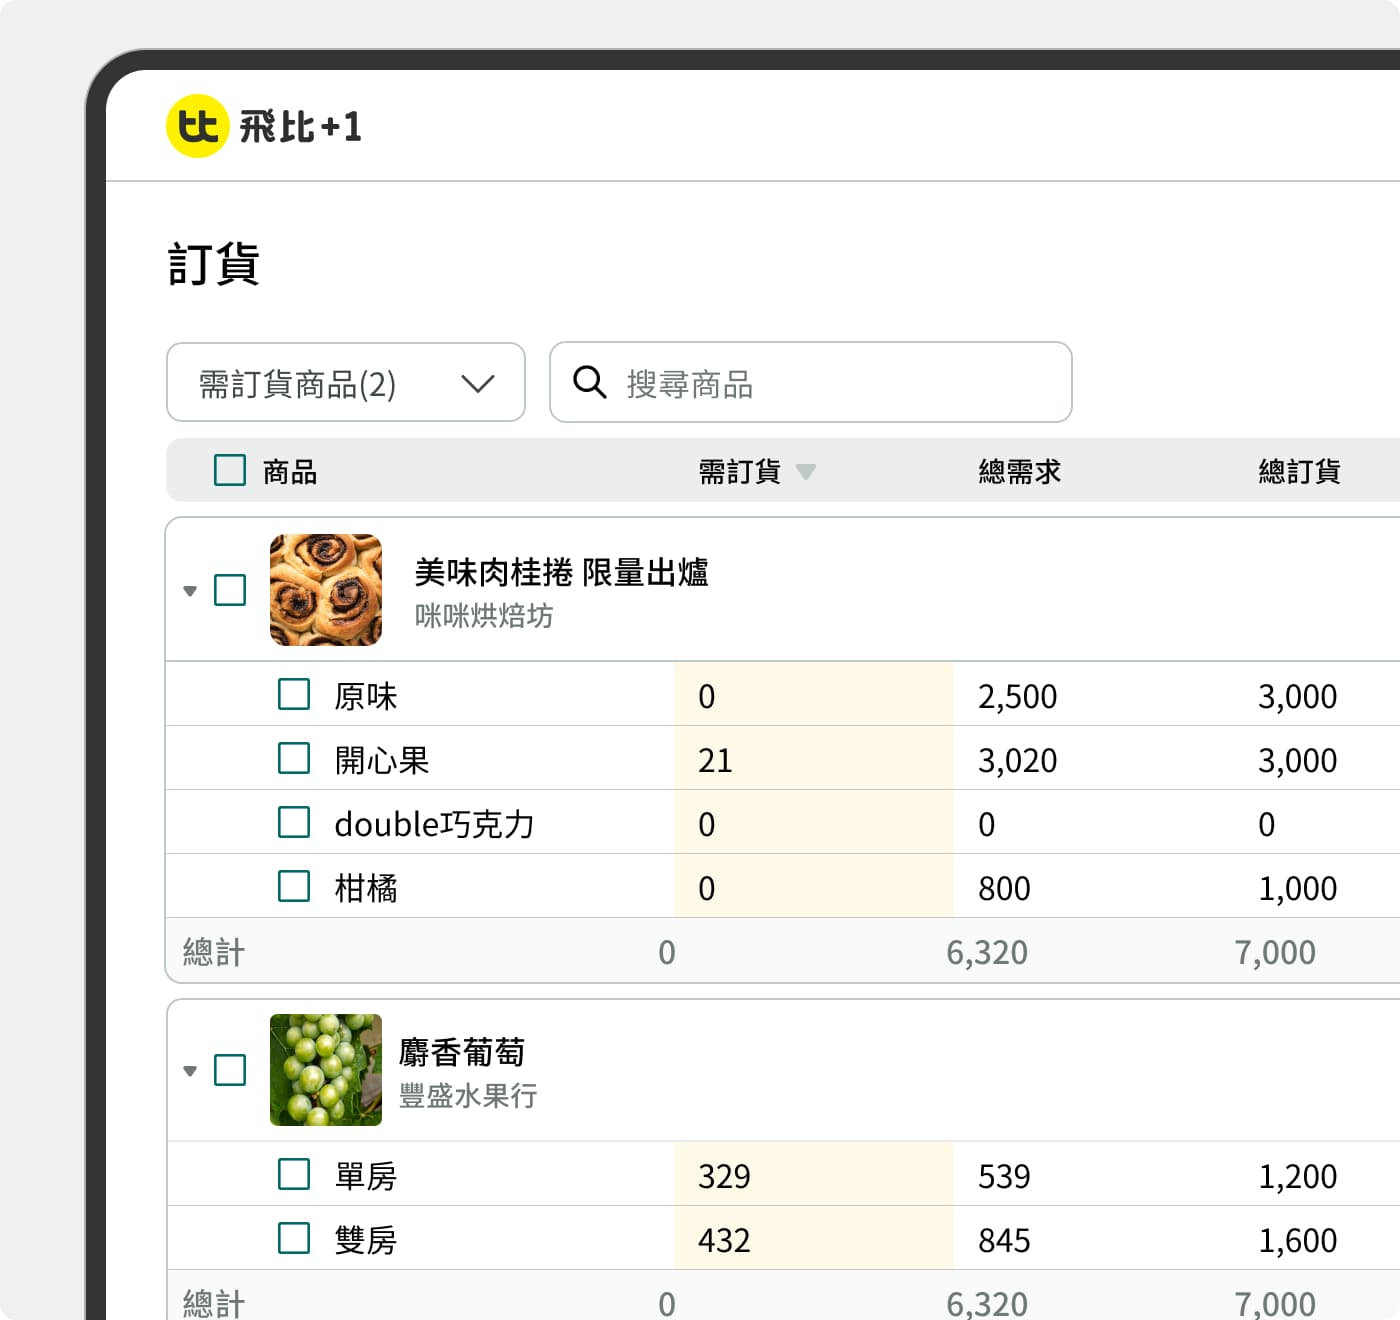
Task: Check the 麝香葡萄 product checkbox
Action: click(x=229, y=1070)
